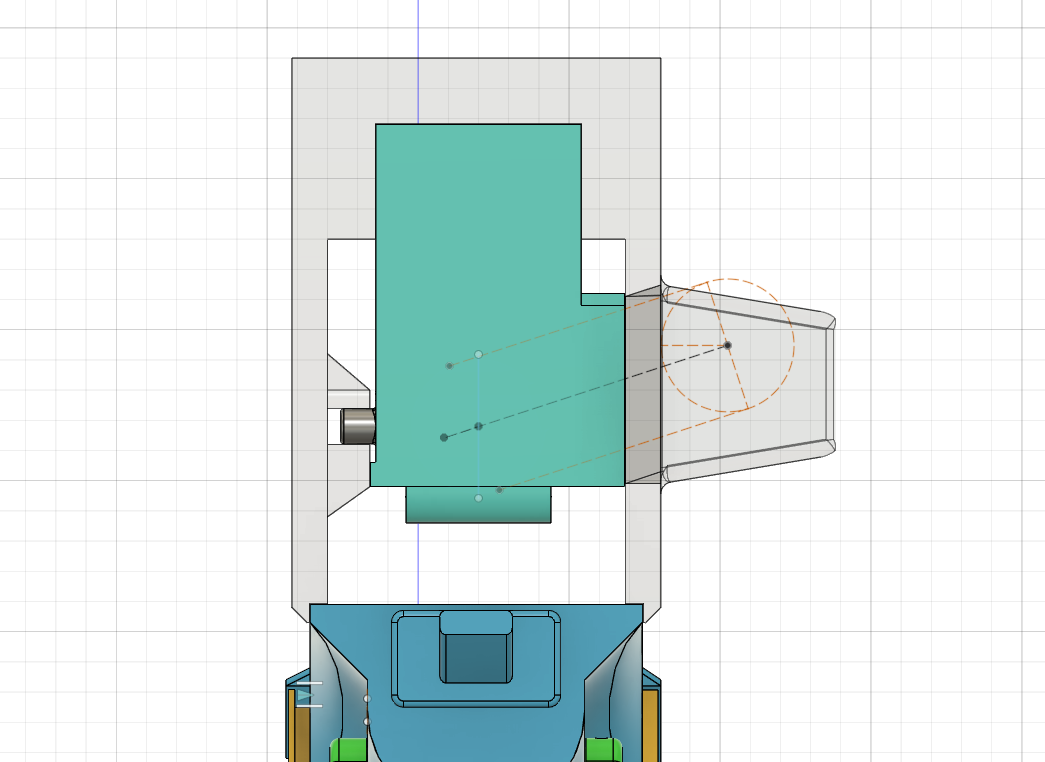Select the orange dashed sketch circle

(x=728, y=345)
